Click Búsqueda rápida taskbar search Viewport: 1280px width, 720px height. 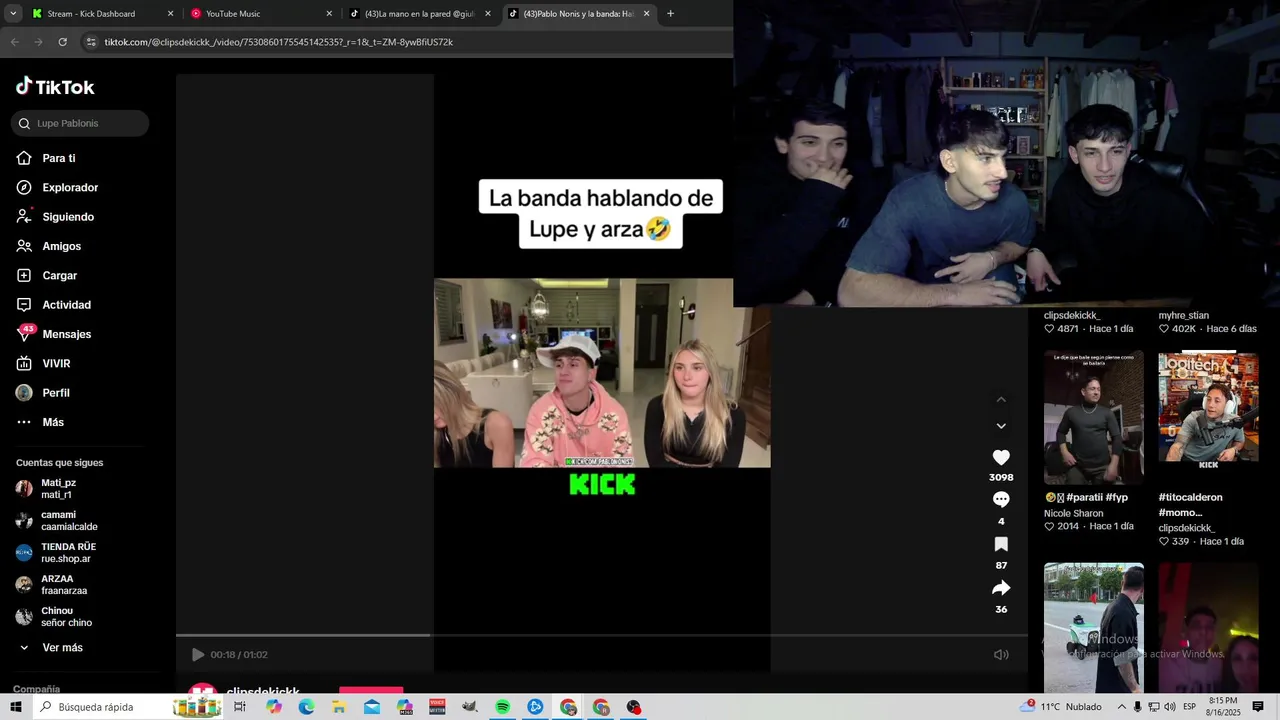click(128, 707)
